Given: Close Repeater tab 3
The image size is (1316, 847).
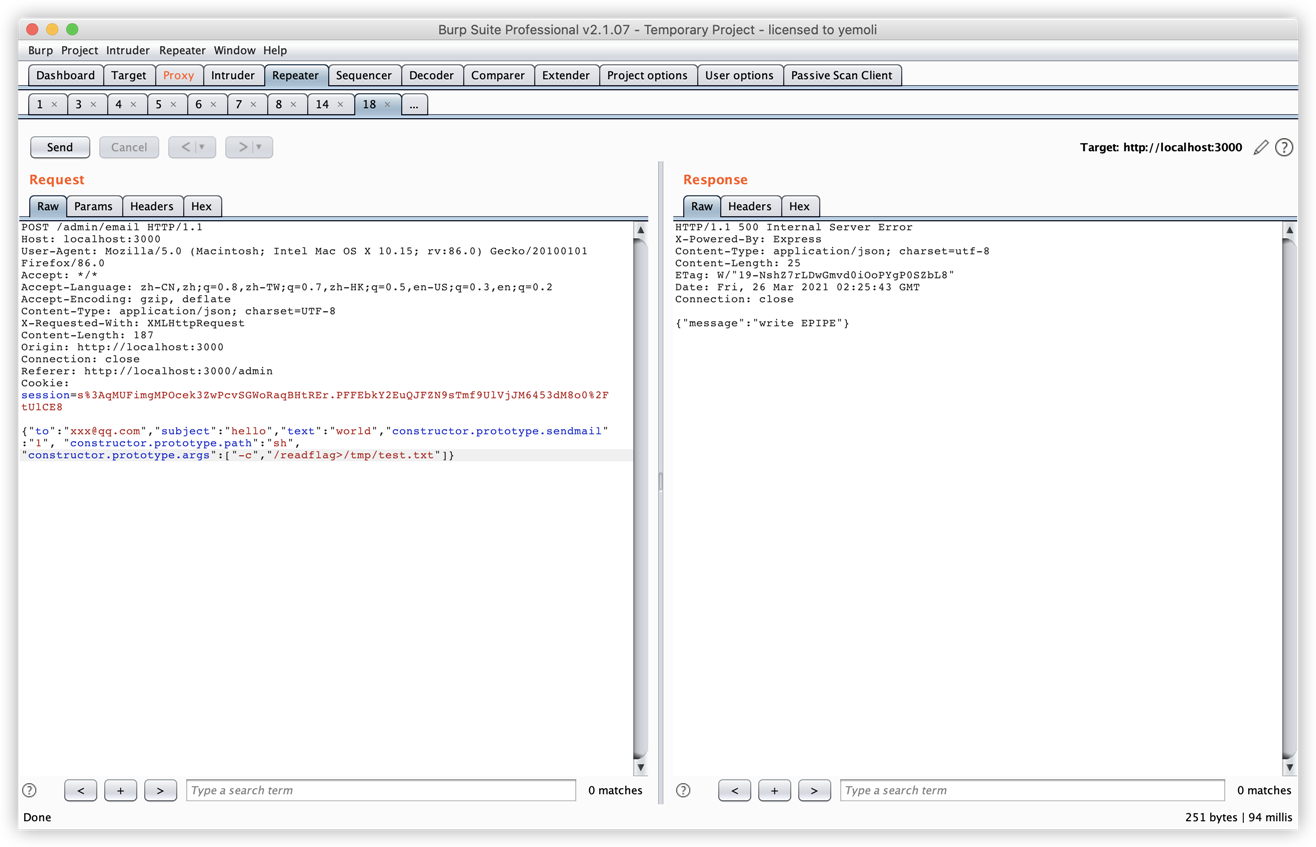Looking at the screenshot, I should (94, 104).
